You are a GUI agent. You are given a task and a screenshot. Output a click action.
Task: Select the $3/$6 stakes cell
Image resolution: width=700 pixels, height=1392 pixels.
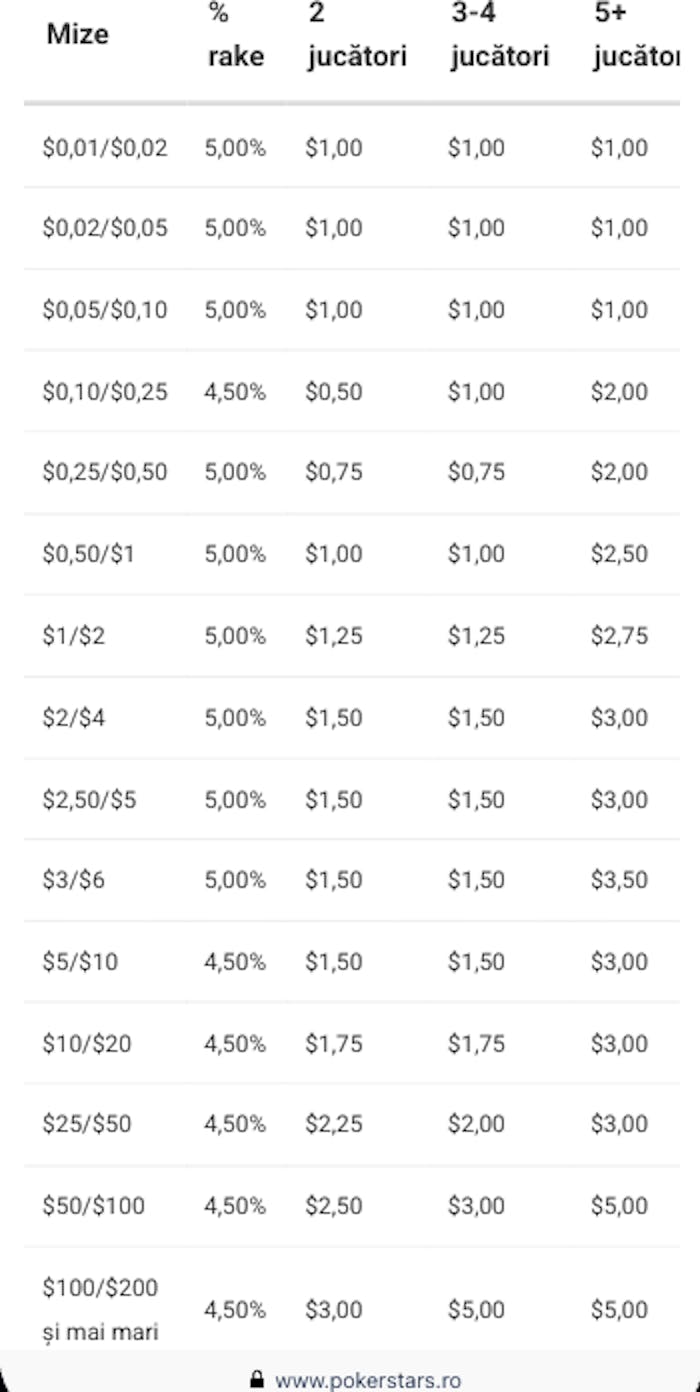click(73, 880)
